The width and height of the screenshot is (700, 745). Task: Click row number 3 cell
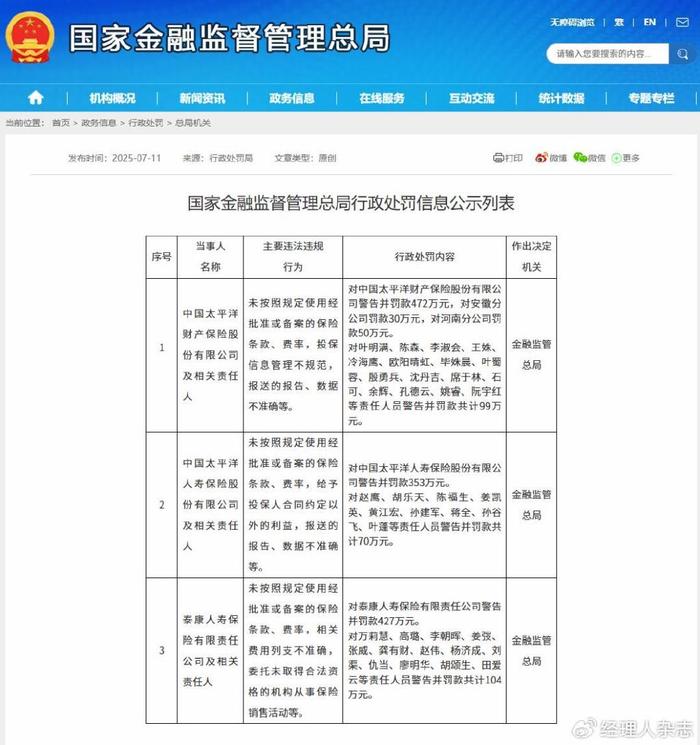point(162,650)
